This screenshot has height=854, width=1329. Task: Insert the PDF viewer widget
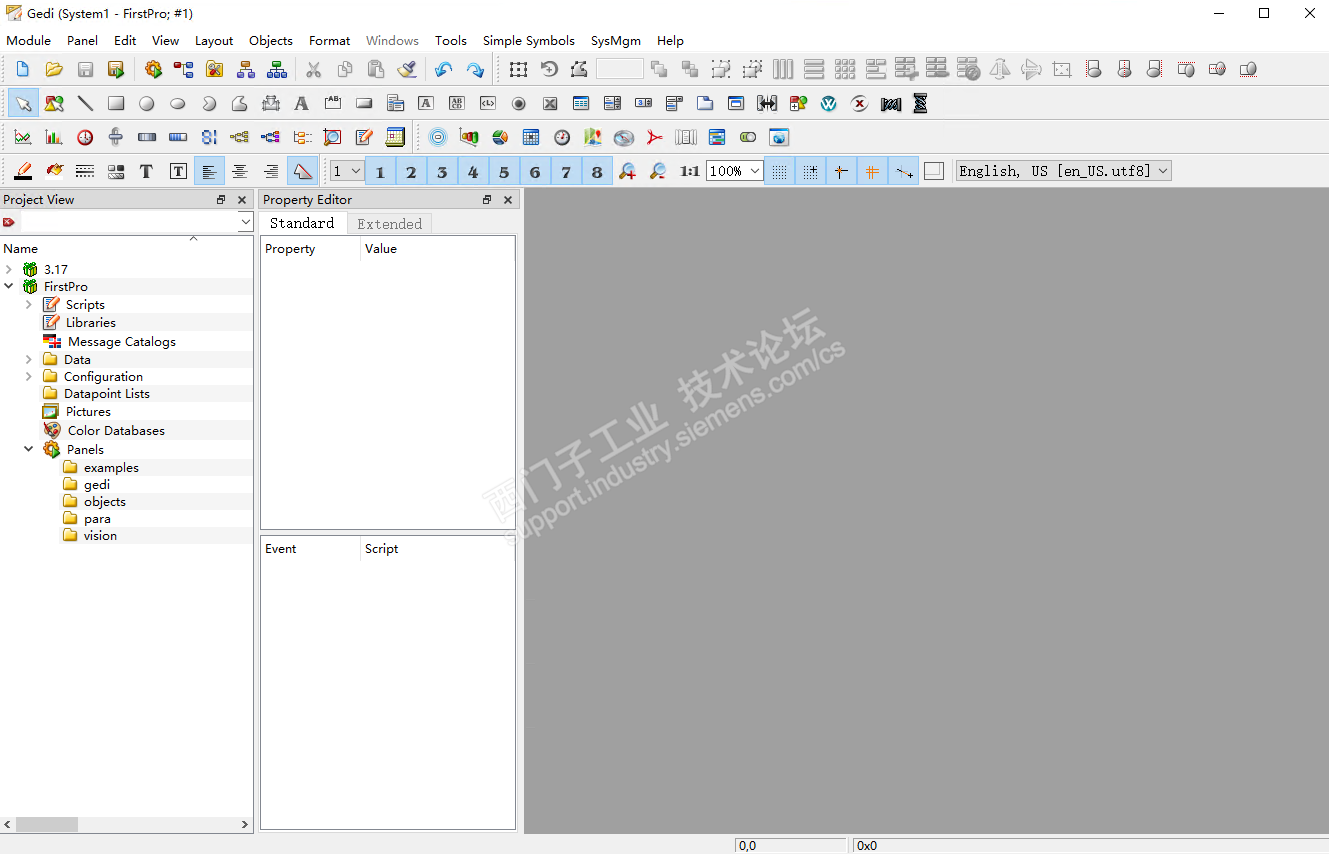(x=655, y=137)
